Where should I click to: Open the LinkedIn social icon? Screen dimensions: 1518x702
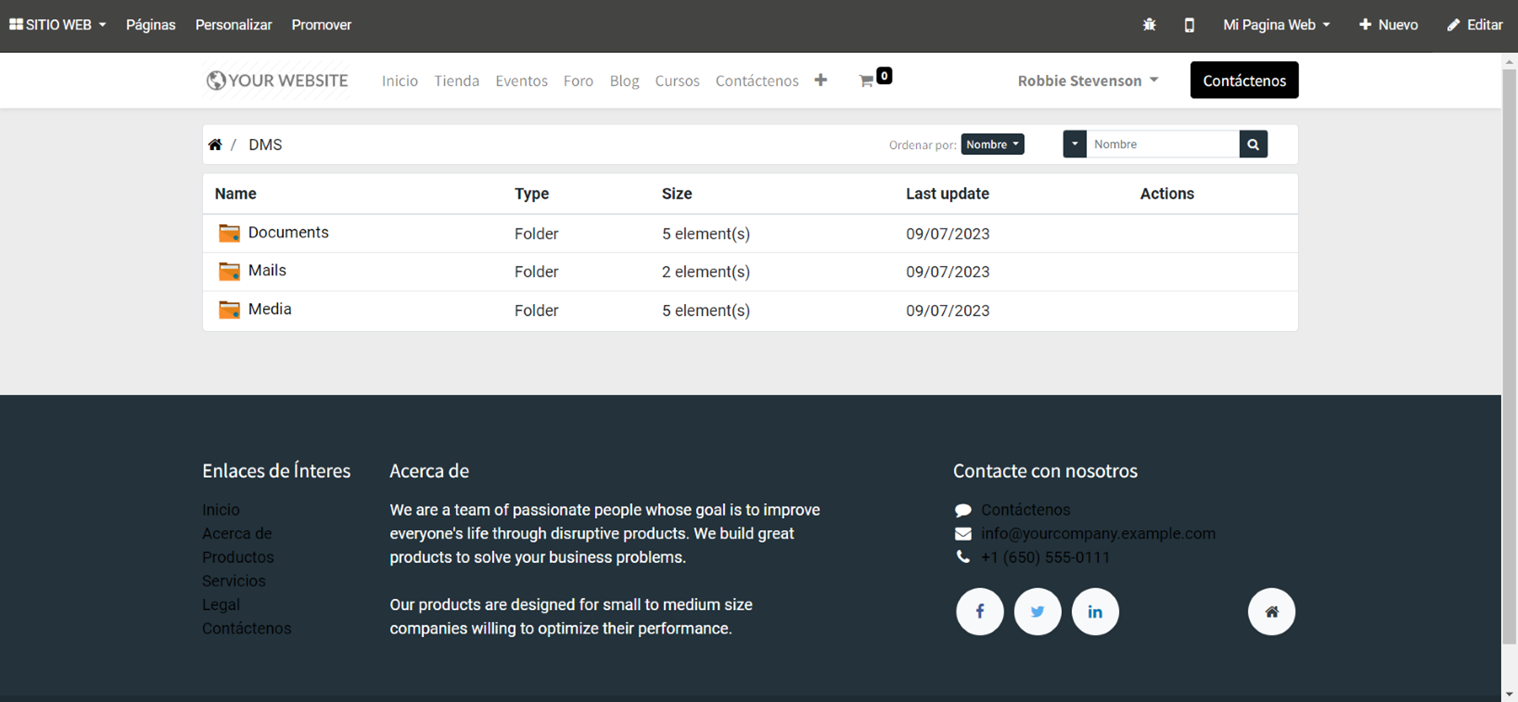1095,611
